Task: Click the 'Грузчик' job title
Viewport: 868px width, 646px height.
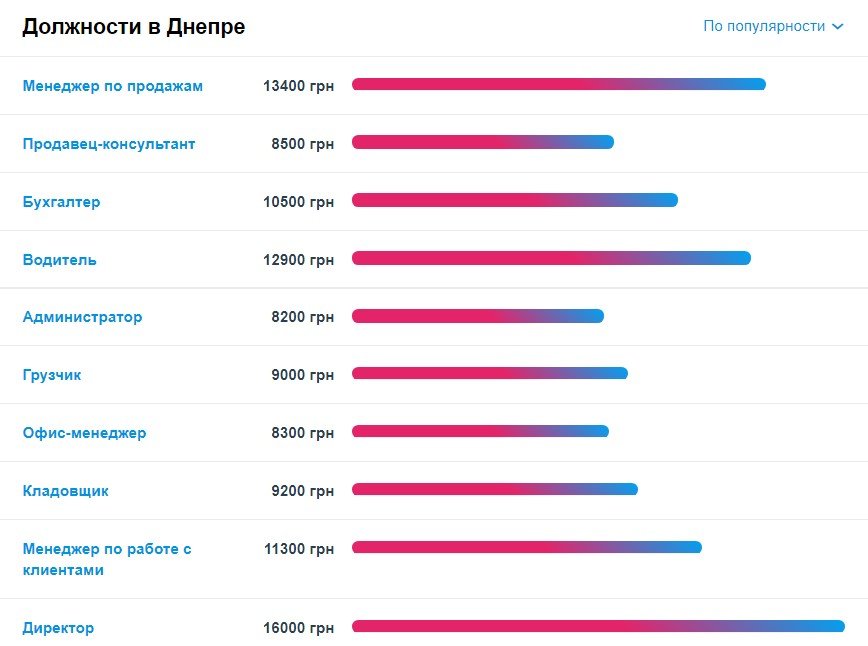Action: pos(52,375)
